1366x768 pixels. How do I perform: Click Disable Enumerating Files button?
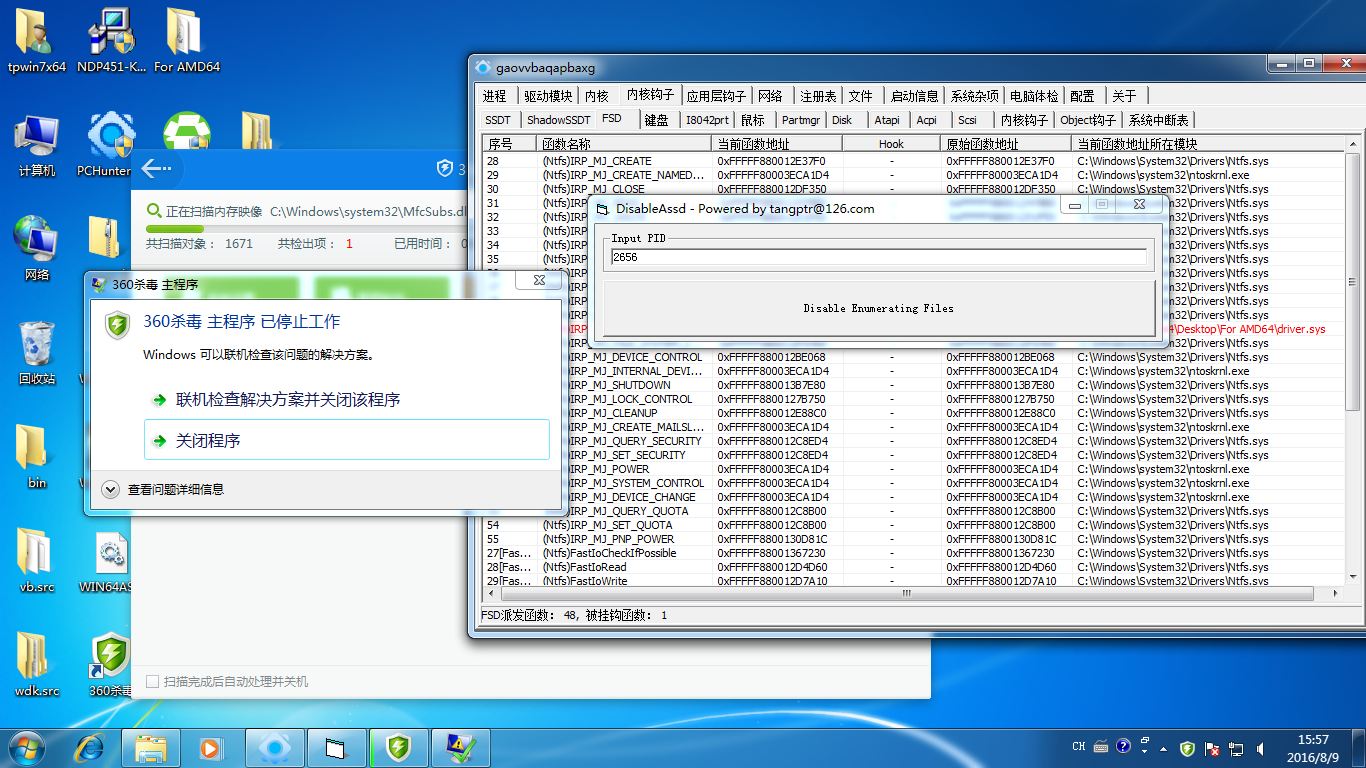click(x=879, y=308)
